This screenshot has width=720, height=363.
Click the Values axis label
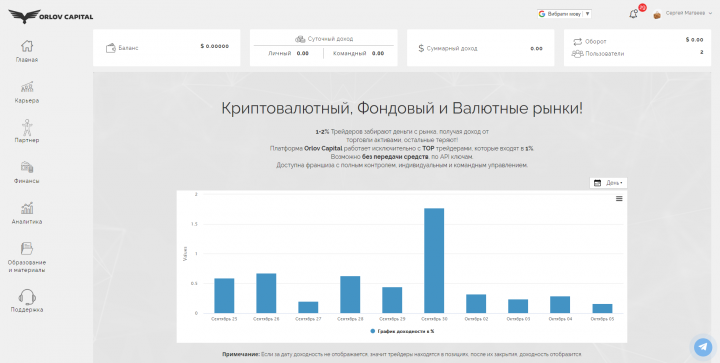pos(186,254)
